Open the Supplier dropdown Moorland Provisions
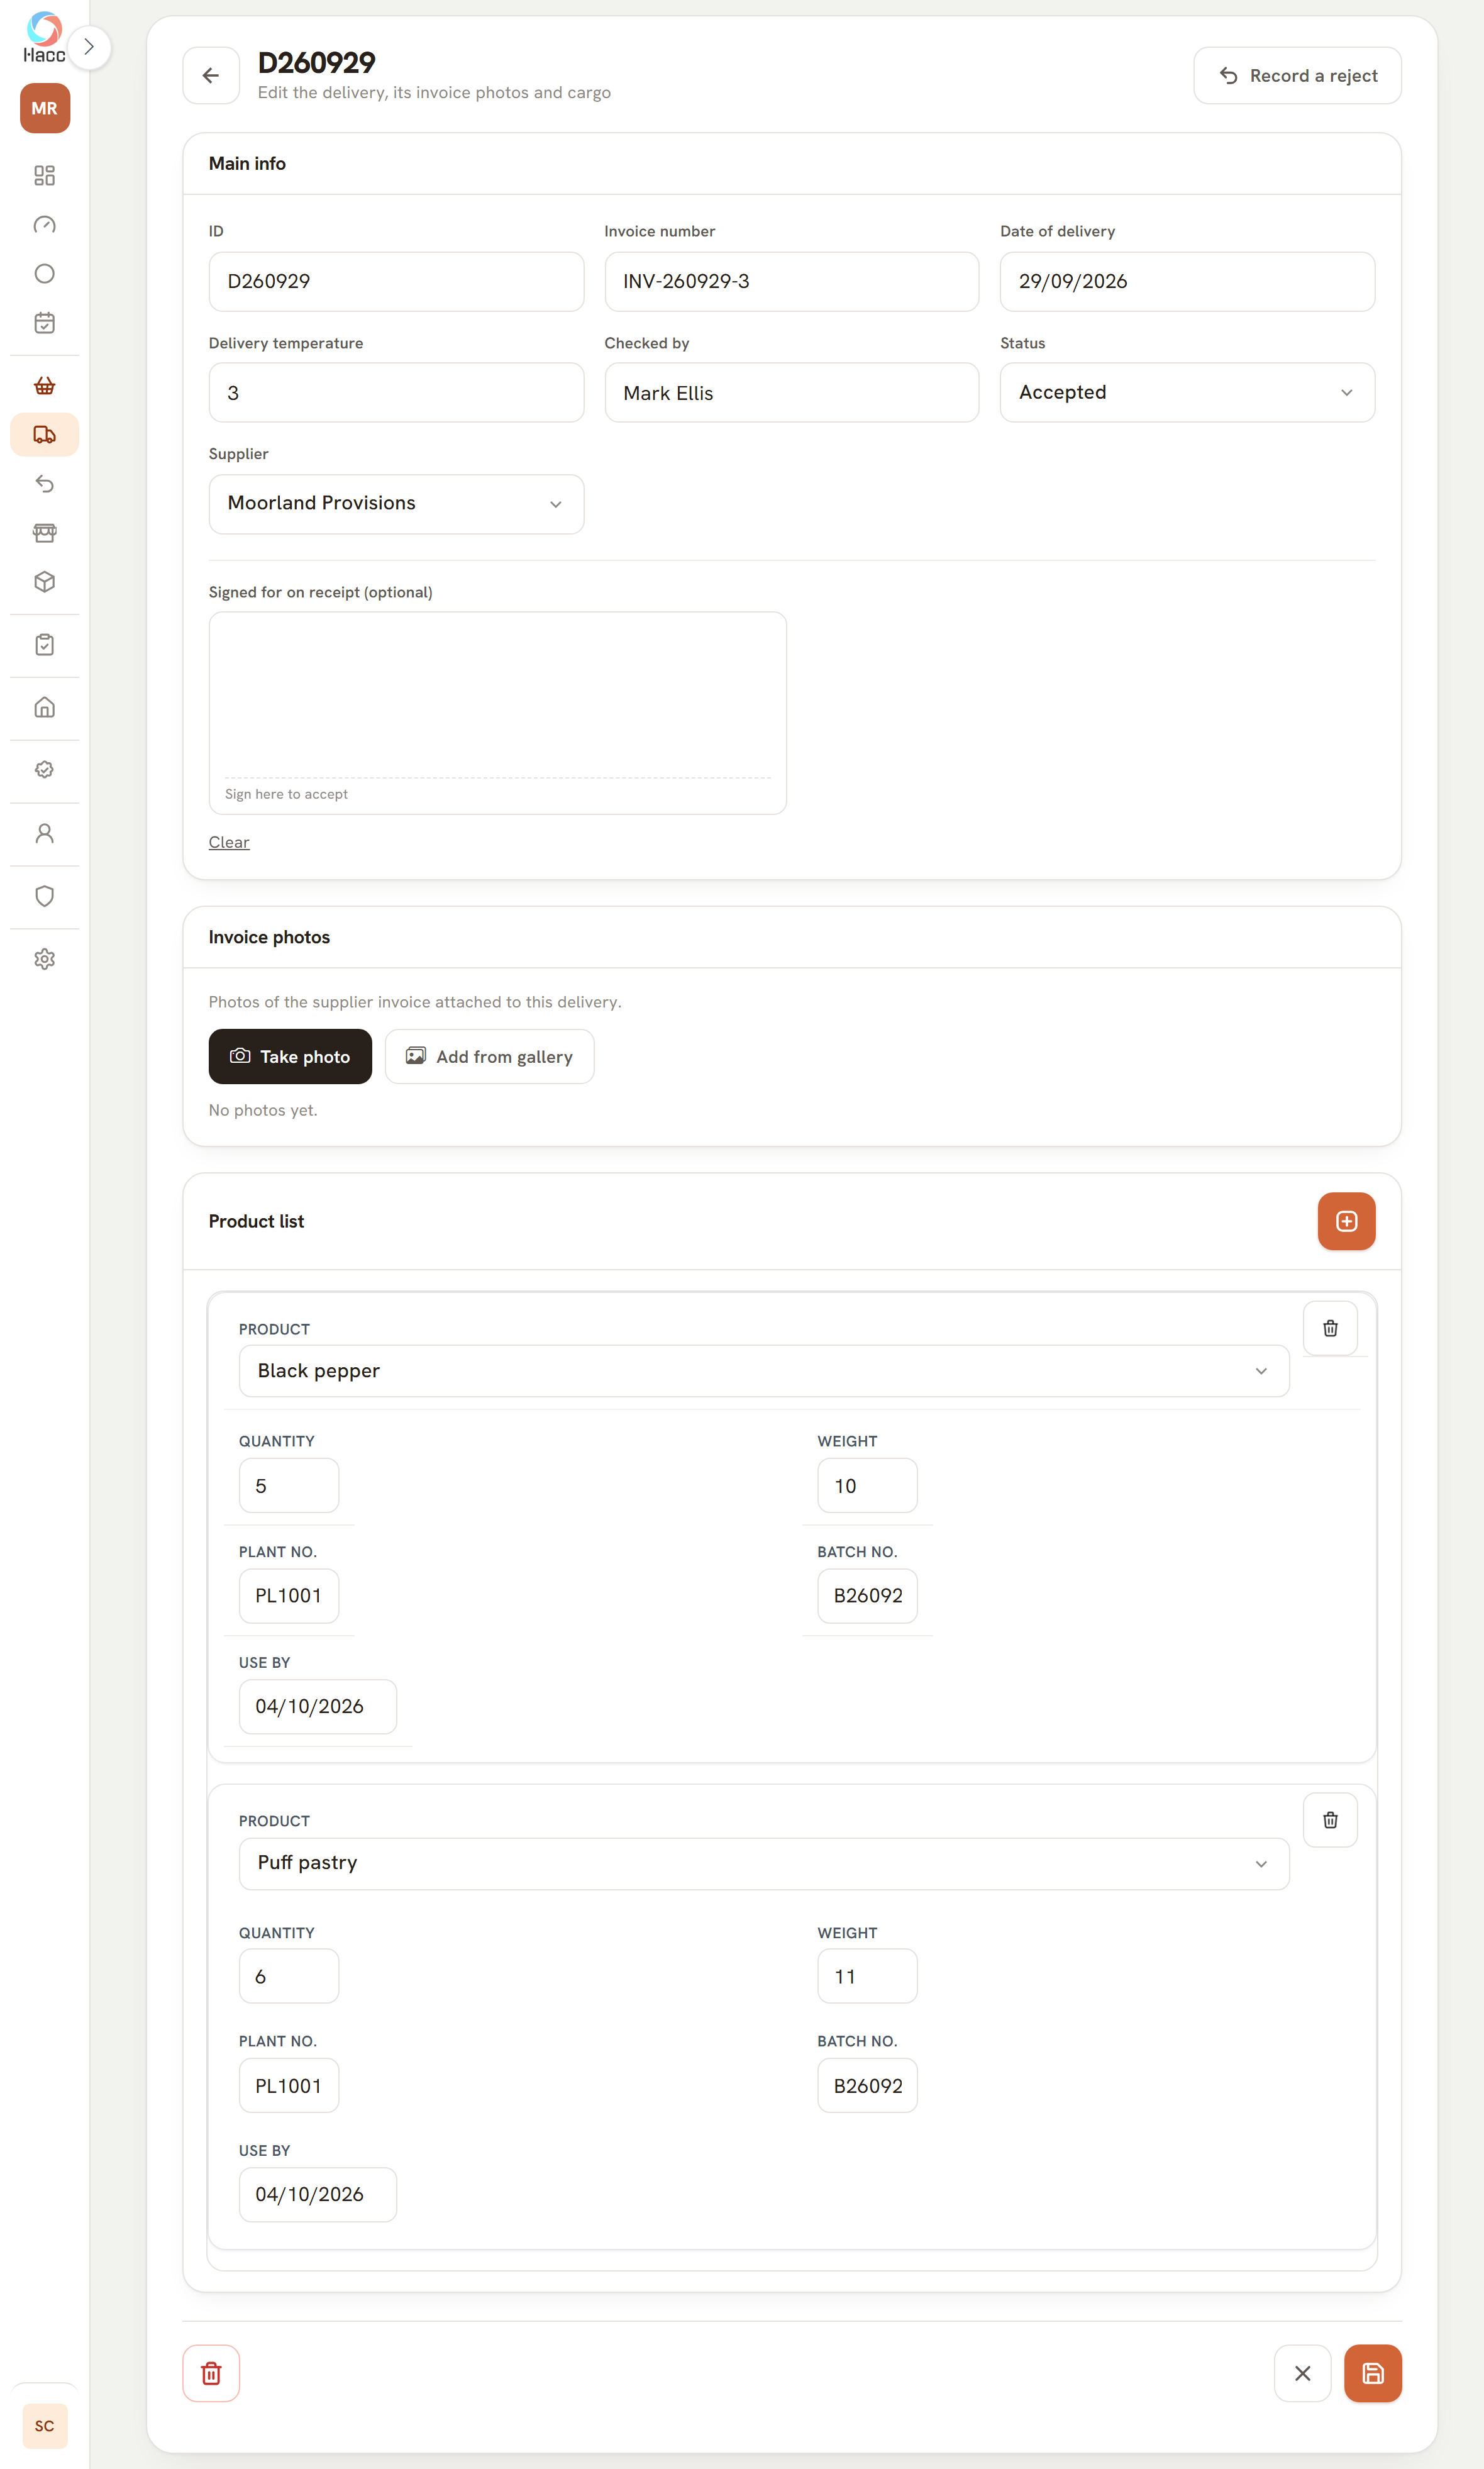Screen dimensions: 1484x2469 pos(396,503)
